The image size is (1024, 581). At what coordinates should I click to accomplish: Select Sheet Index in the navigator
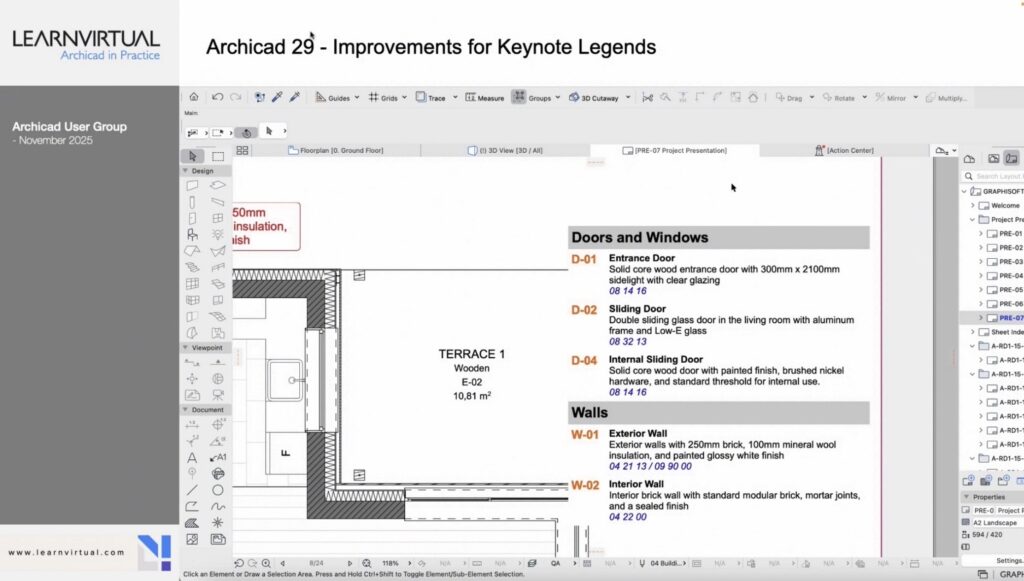1002,332
